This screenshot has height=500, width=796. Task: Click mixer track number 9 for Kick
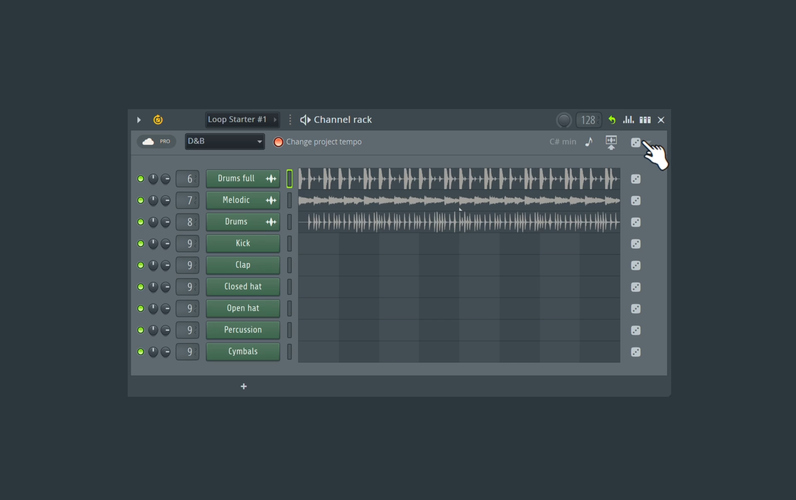187,244
